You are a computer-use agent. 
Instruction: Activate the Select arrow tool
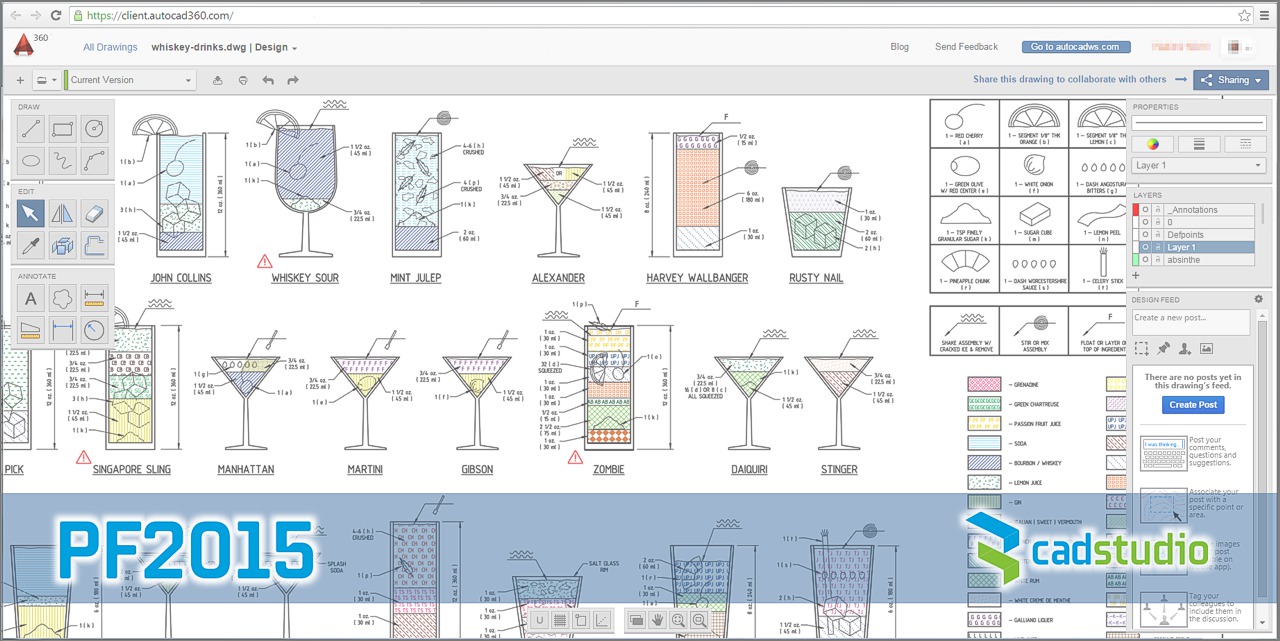pos(31,213)
